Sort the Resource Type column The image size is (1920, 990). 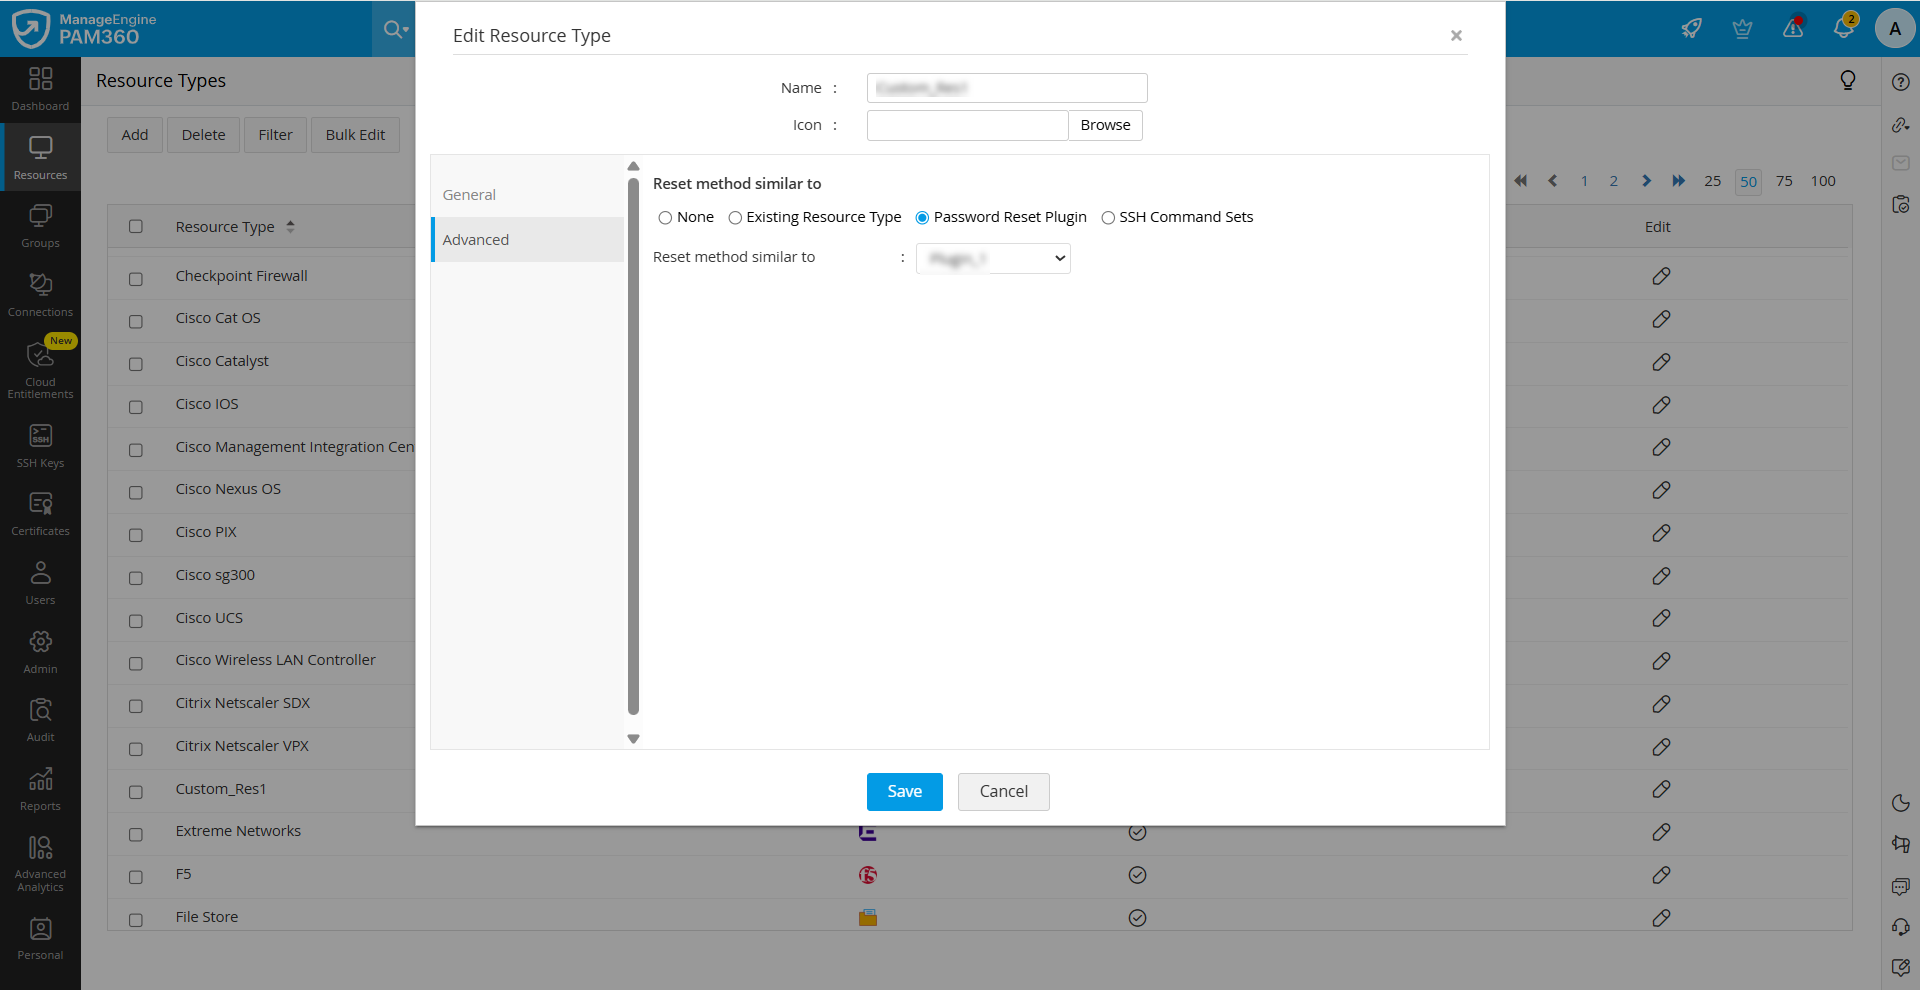pos(289,226)
